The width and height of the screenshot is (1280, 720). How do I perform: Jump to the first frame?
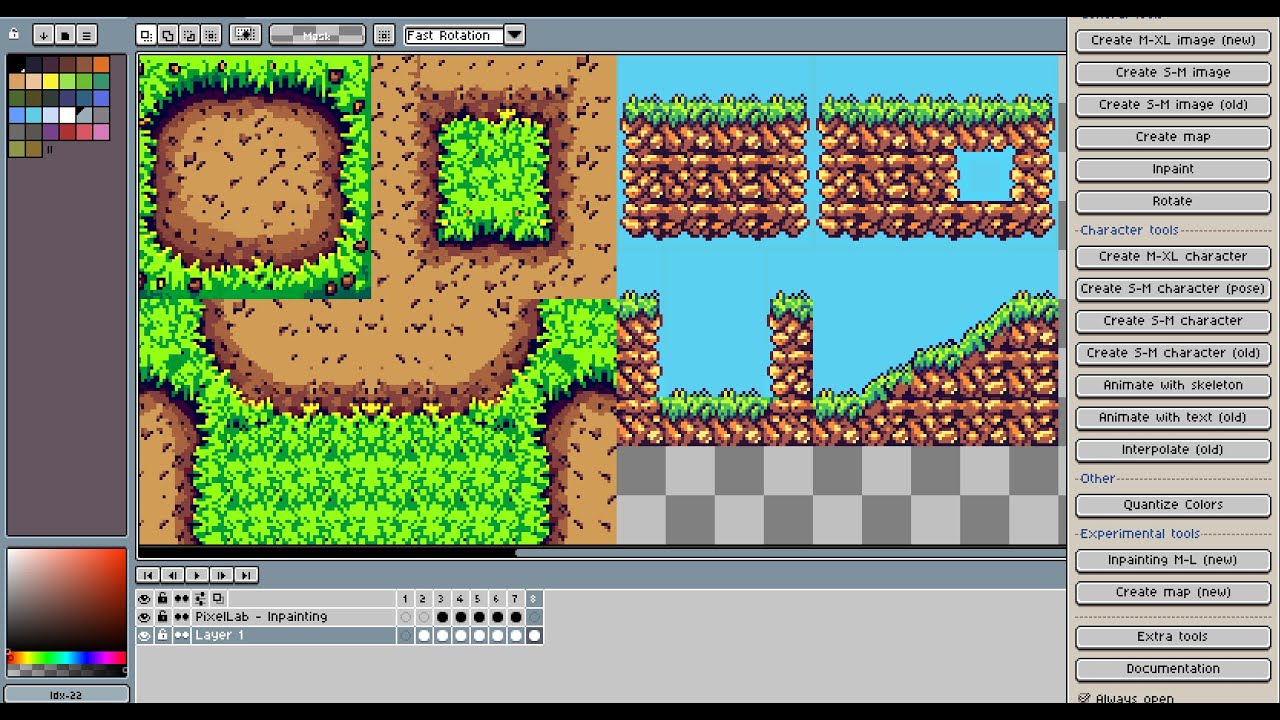(148, 575)
